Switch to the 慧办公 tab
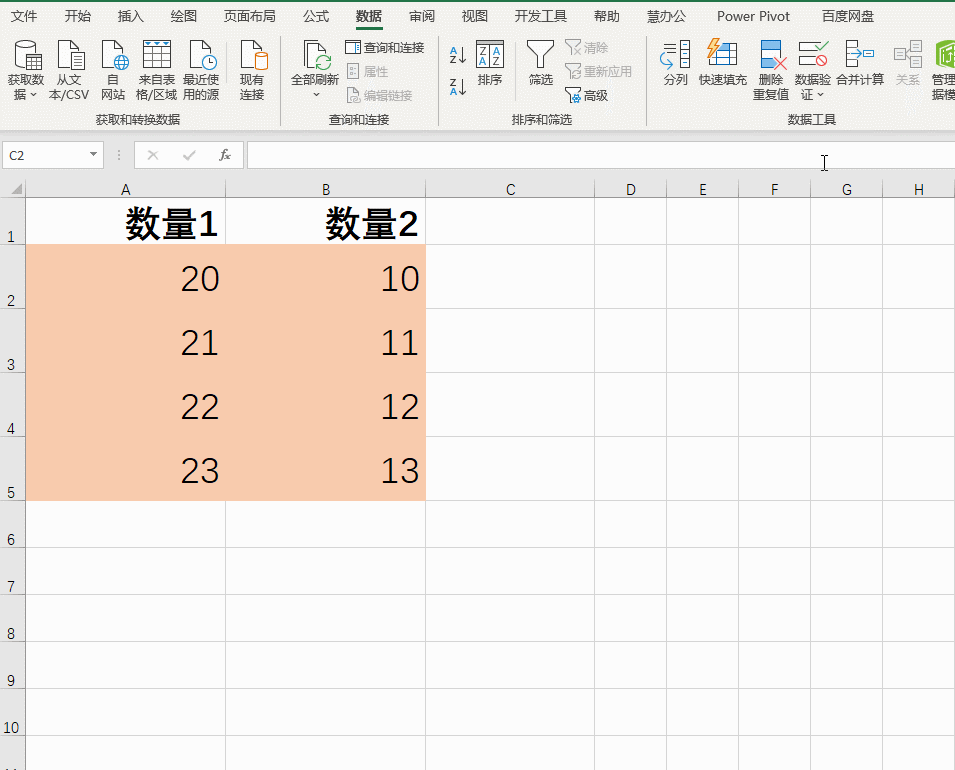 coord(666,16)
